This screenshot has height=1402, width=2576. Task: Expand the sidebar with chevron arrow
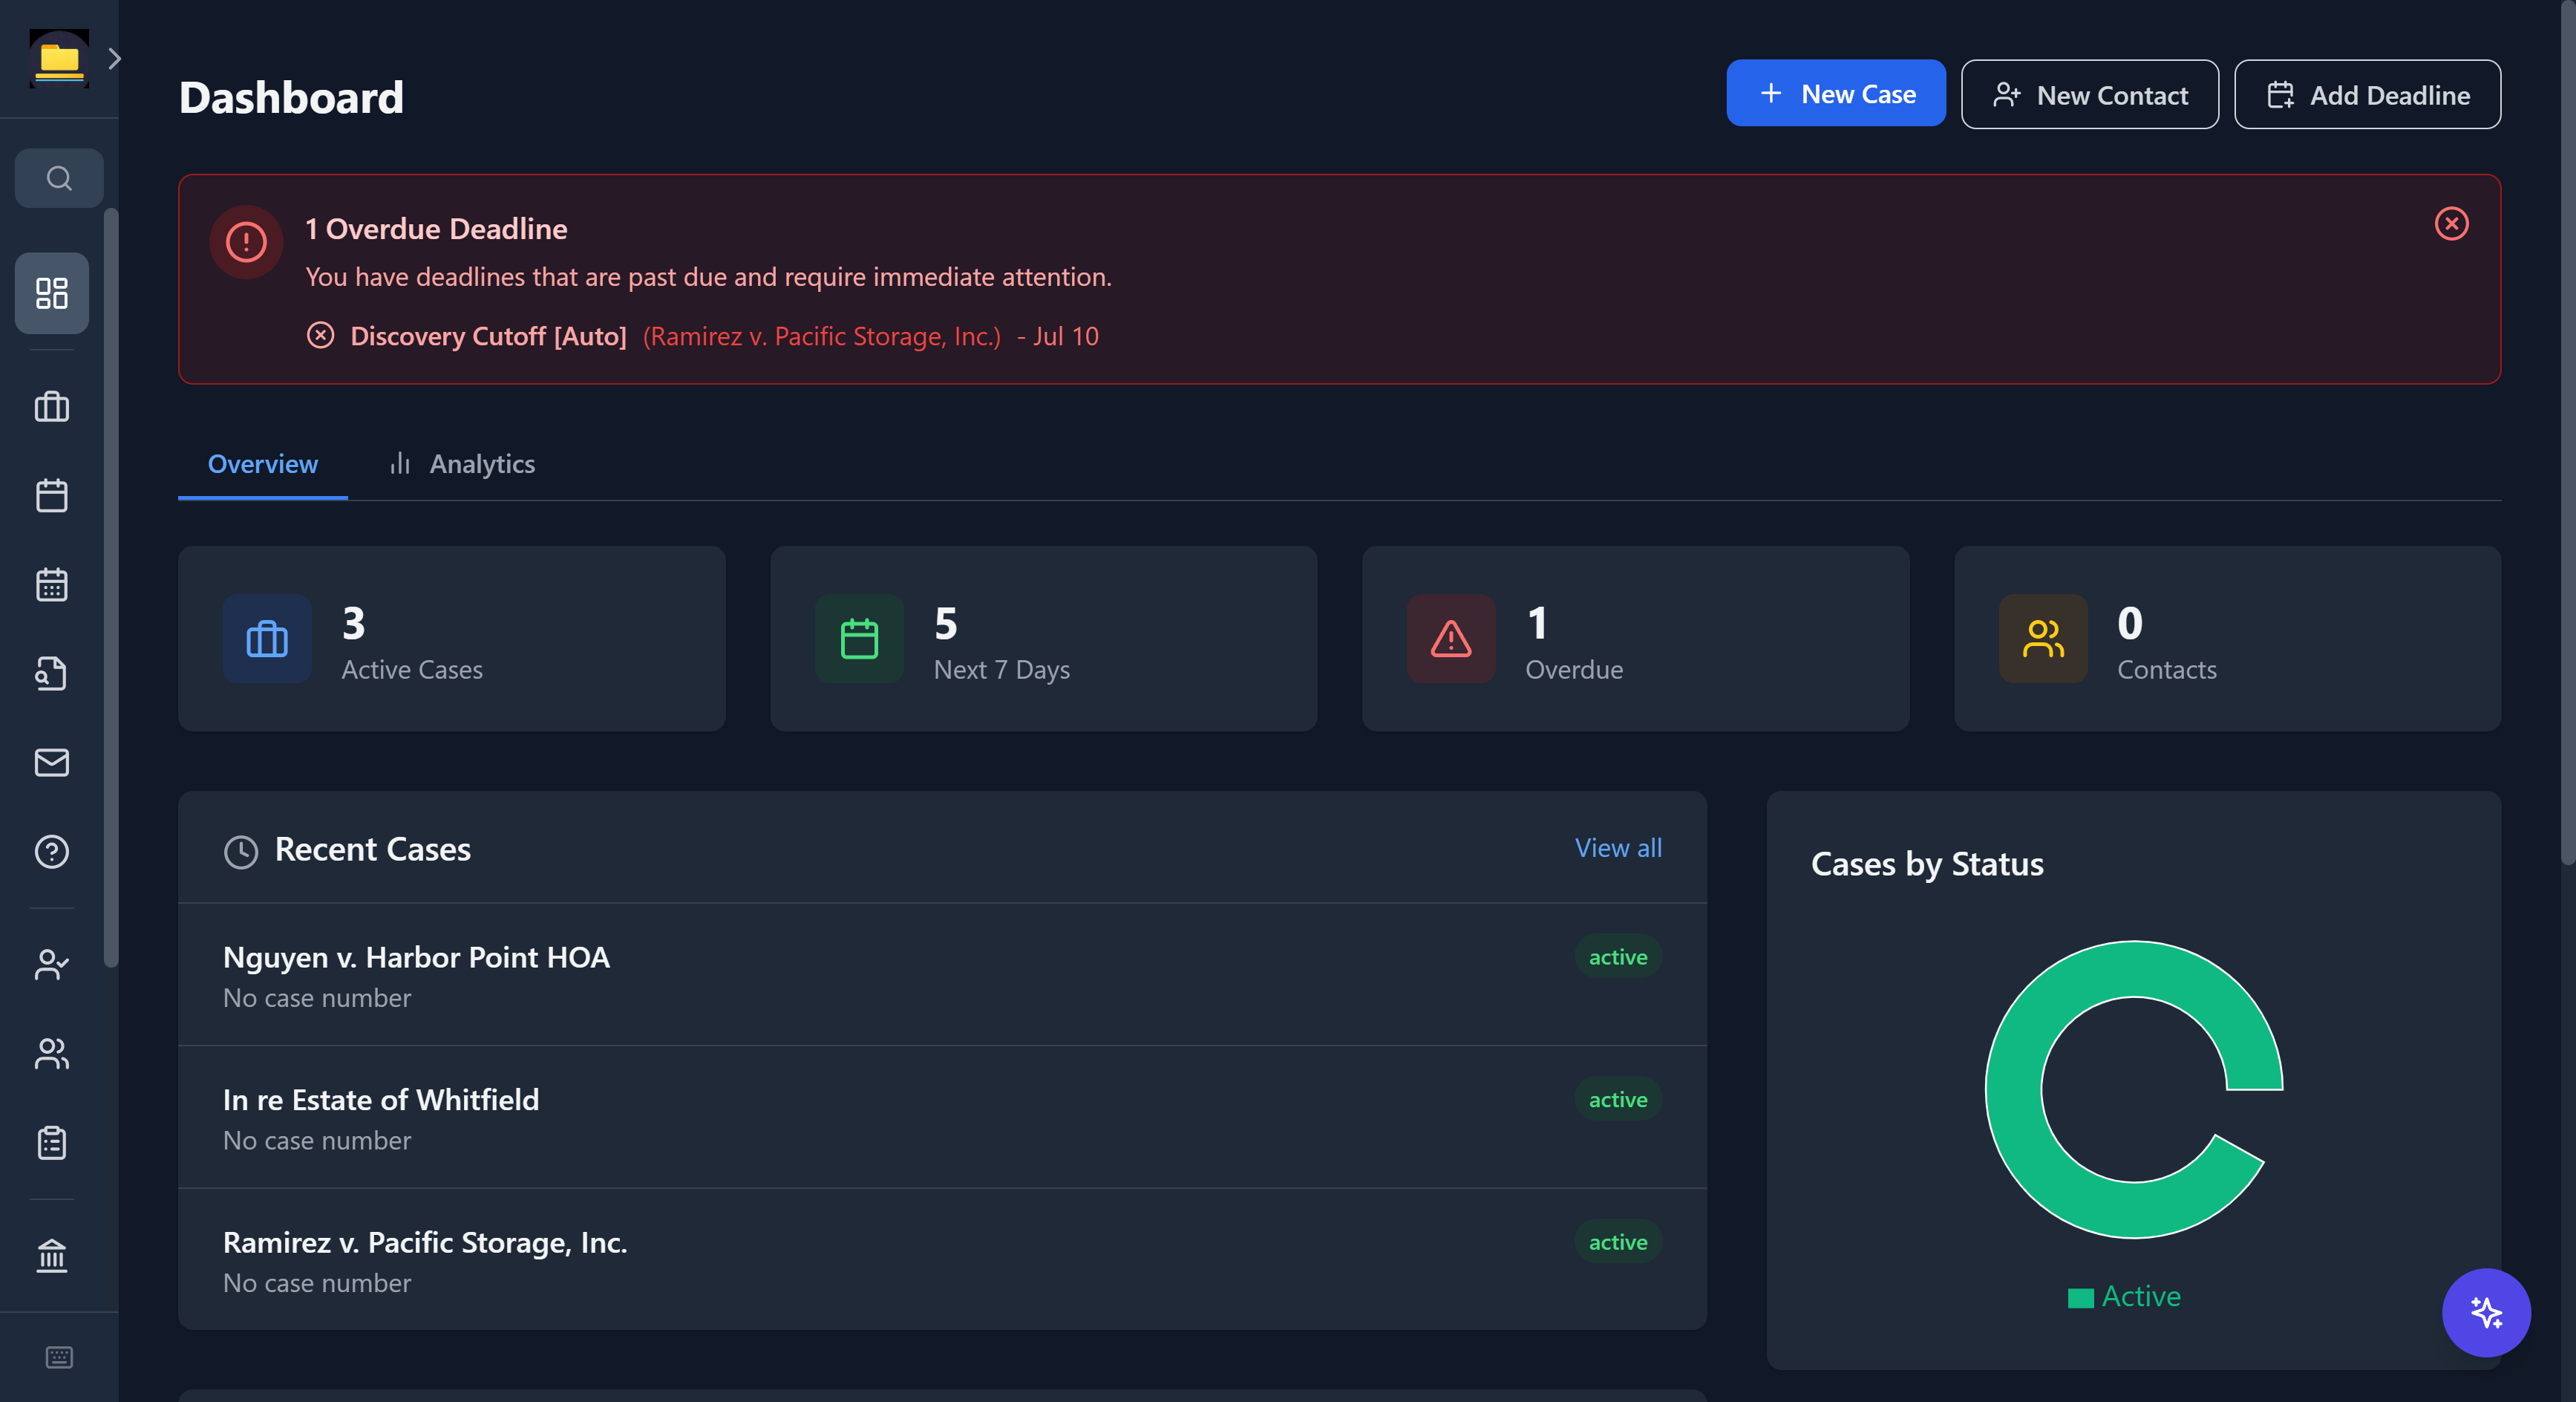tap(114, 59)
